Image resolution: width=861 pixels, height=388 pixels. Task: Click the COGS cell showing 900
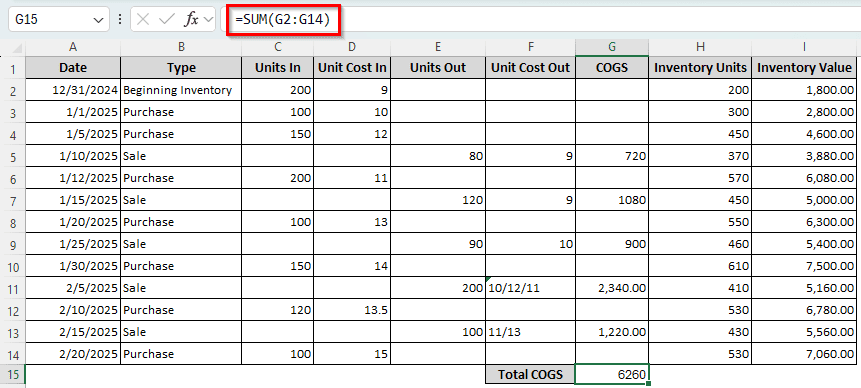(x=612, y=244)
